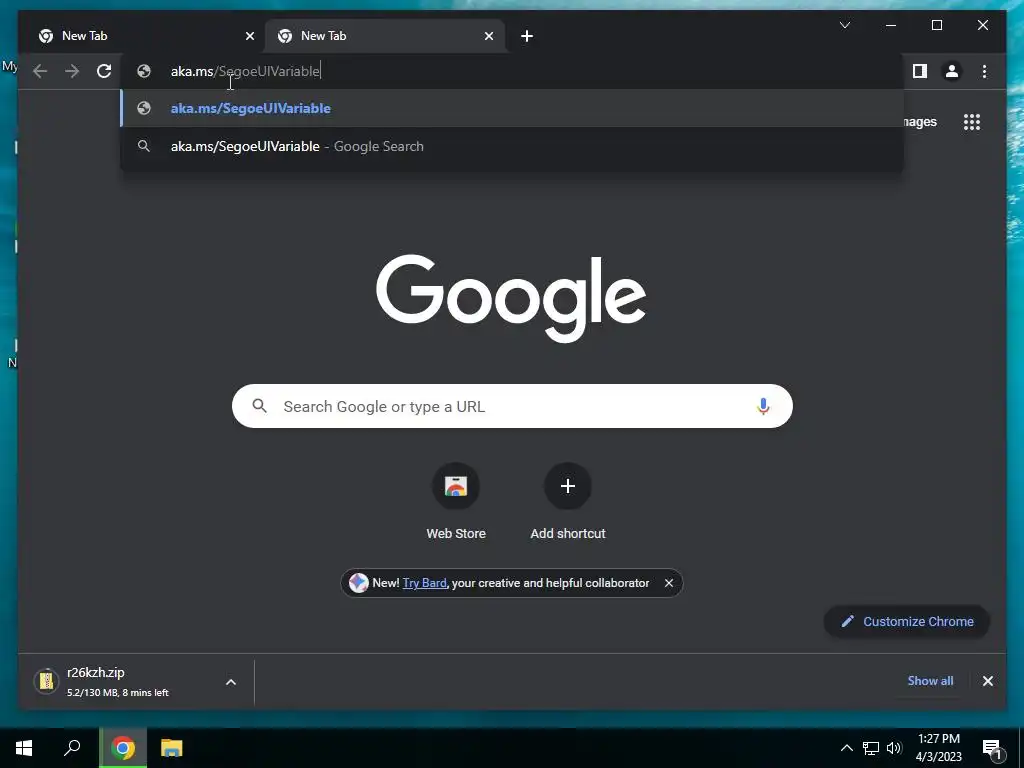
Task: Close the first New Tab
Action: [x=249, y=37]
